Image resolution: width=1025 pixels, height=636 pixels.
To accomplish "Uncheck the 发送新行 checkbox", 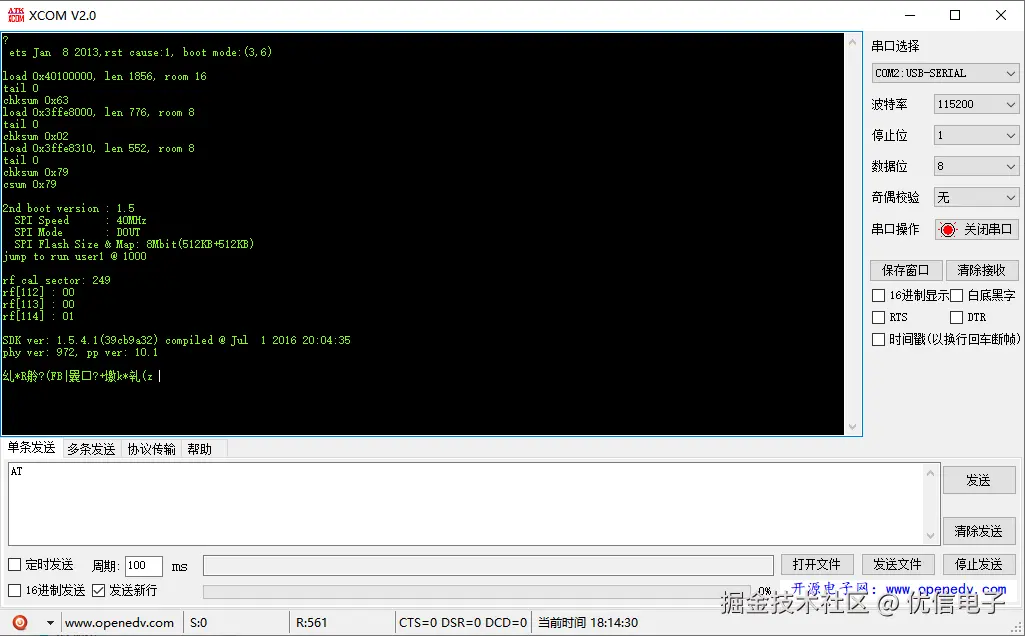I will click(98, 590).
